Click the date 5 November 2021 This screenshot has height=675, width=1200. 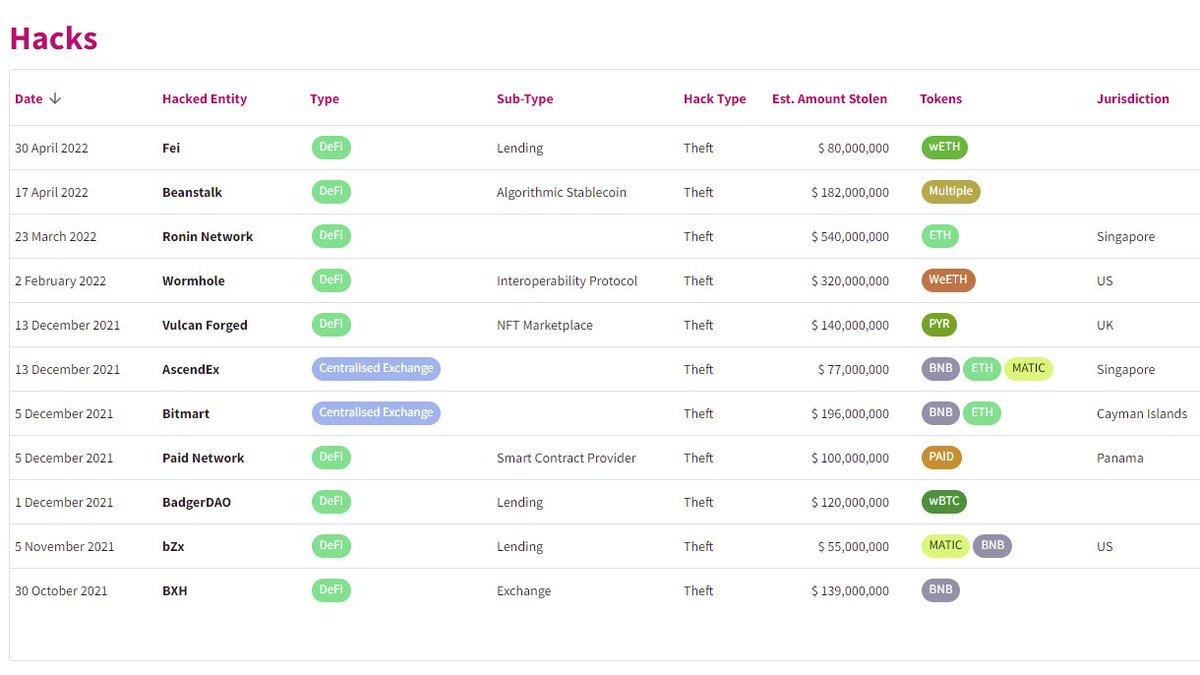click(x=64, y=546)
